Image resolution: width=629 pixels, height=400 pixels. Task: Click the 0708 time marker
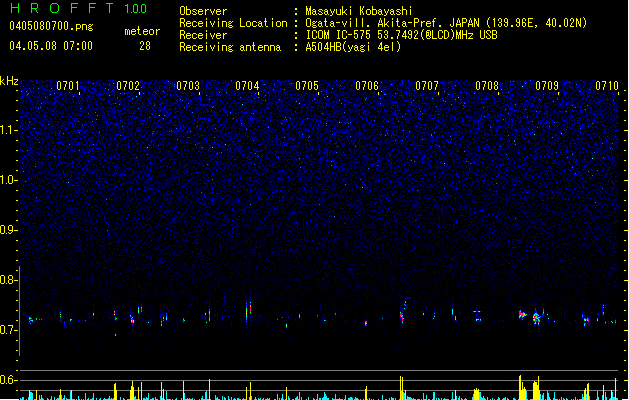487,85
